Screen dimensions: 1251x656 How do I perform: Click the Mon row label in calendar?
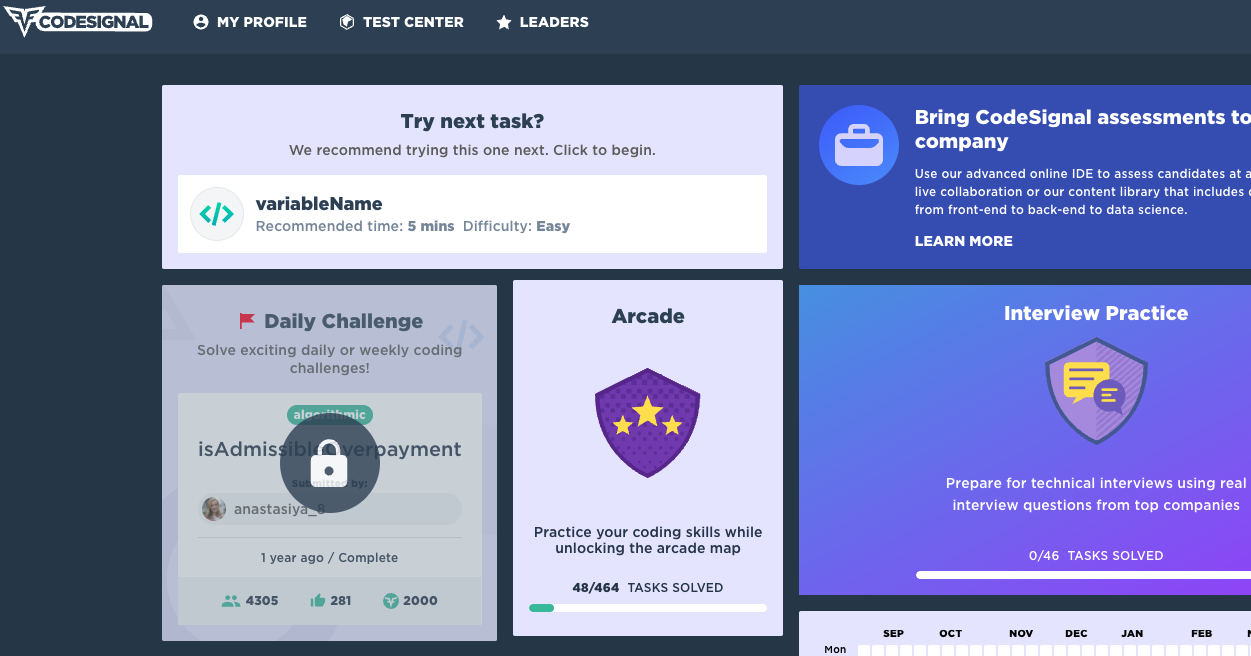coord(835,649)
